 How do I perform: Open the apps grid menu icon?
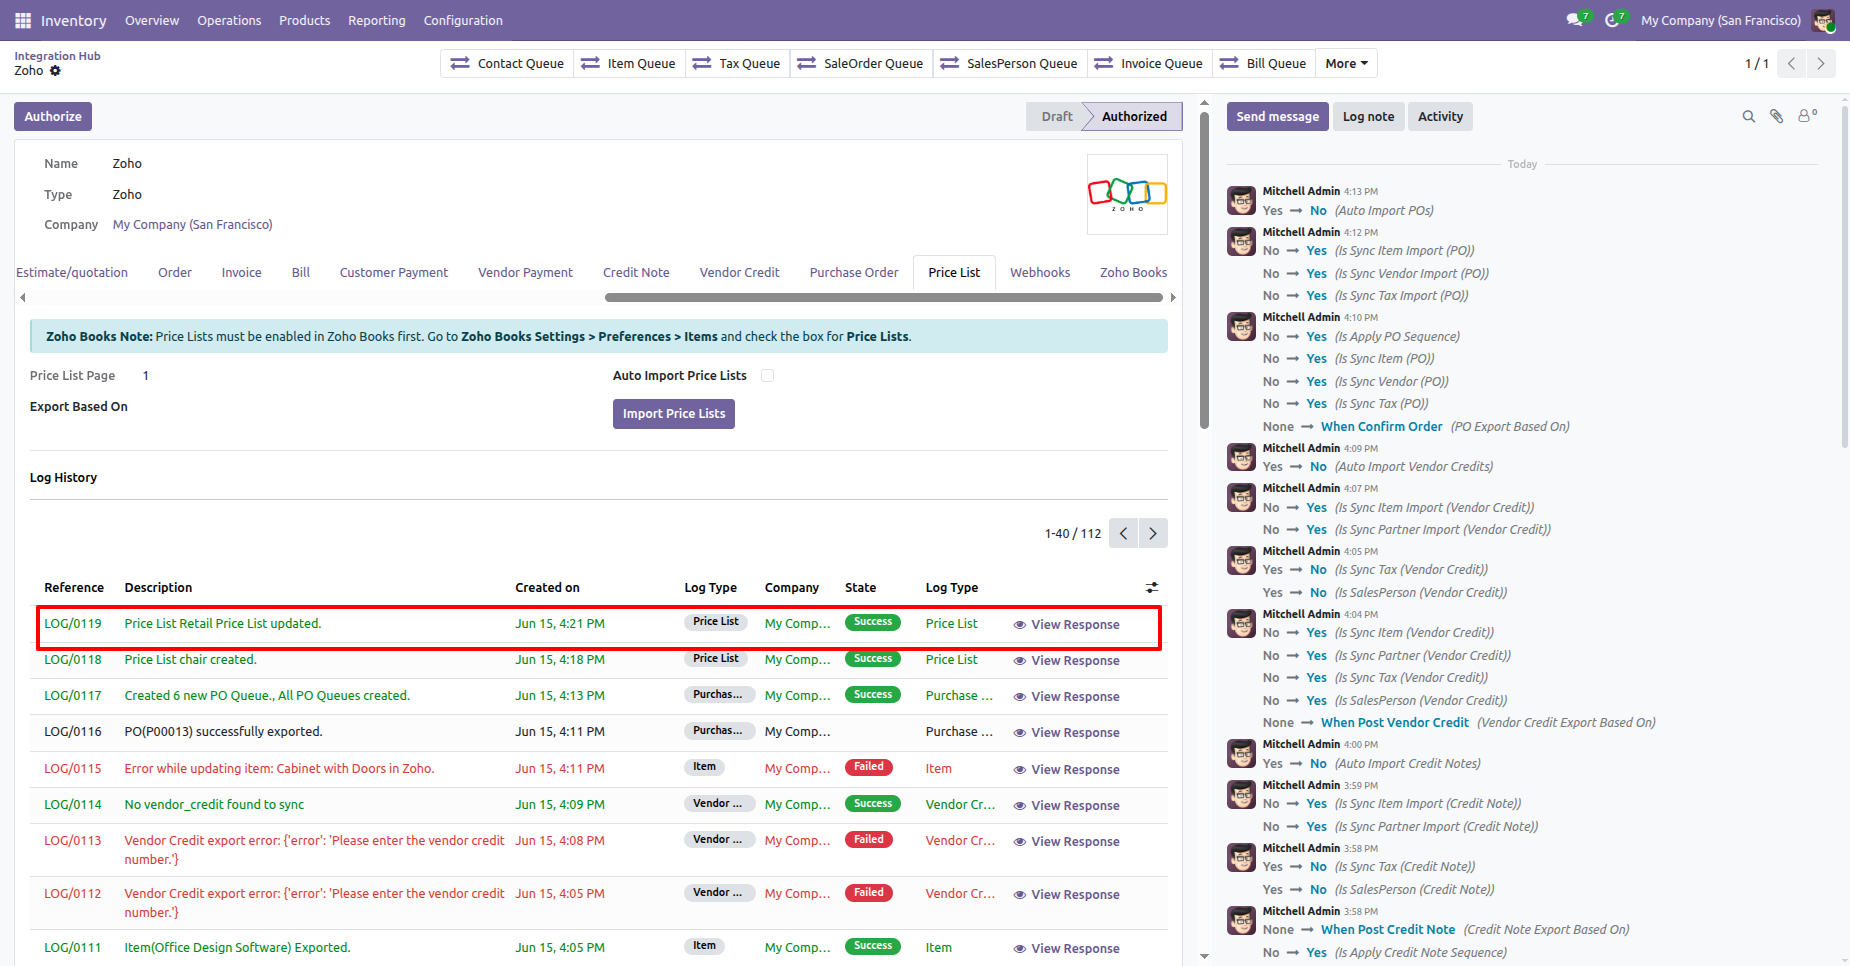click(23, 20)
